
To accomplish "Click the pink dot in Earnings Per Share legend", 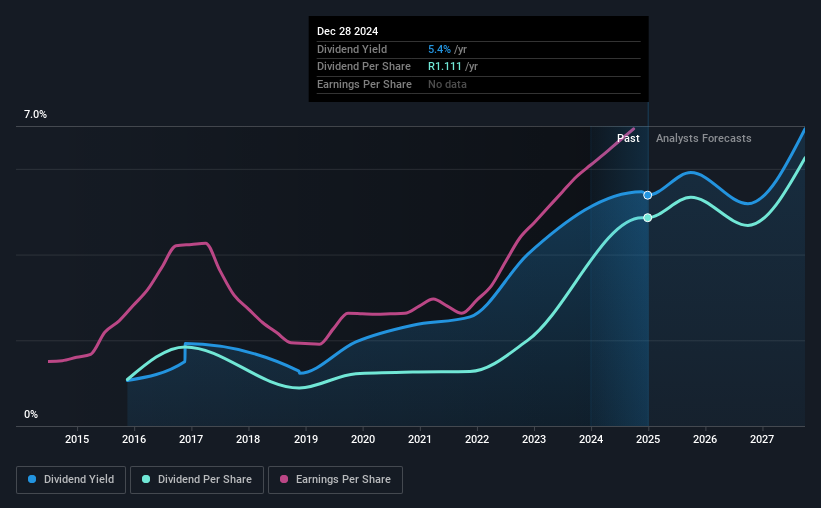I will pos(284,479).
